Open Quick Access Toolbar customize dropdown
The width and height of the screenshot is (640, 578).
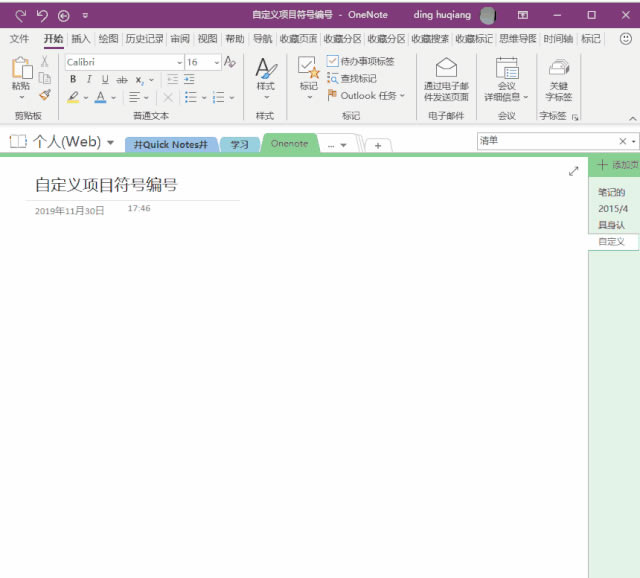coord(85,16)
